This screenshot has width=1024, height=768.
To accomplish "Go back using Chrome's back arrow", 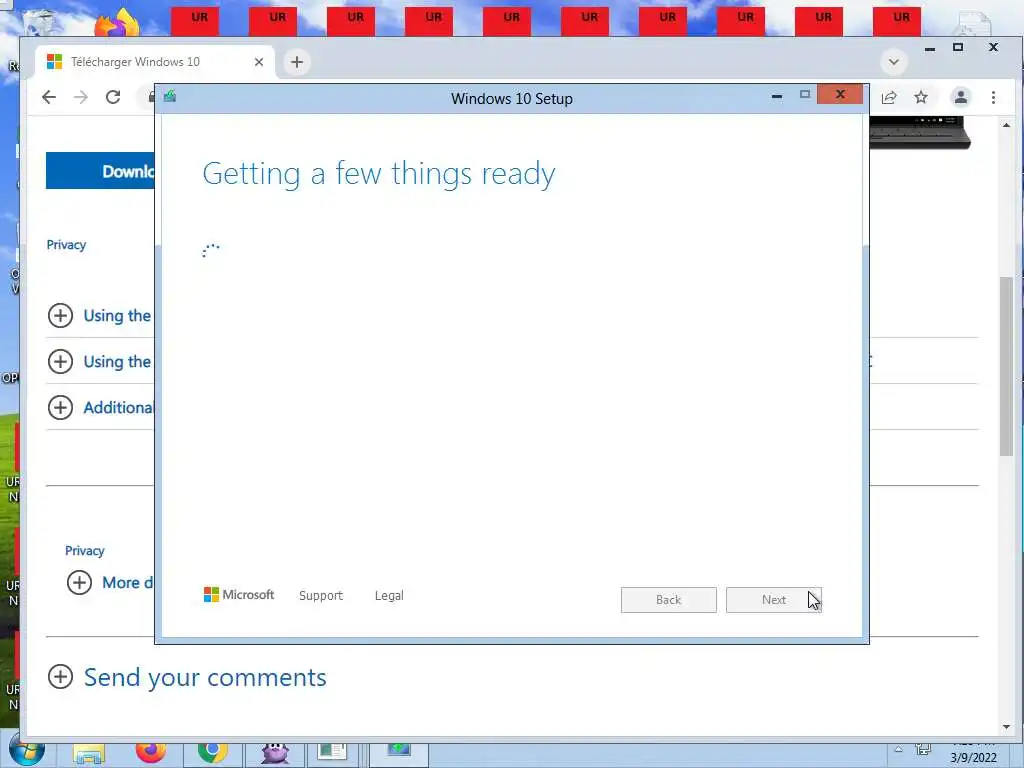I will pos(49,97).
